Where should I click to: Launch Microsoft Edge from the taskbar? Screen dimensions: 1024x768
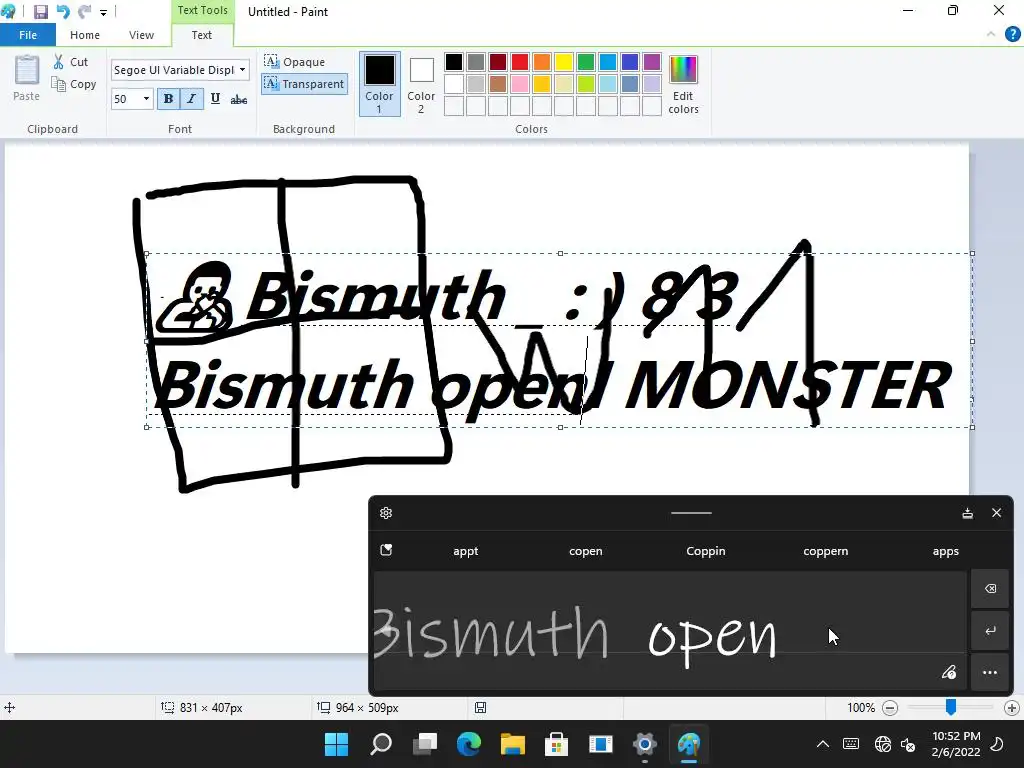coord(469,744)
